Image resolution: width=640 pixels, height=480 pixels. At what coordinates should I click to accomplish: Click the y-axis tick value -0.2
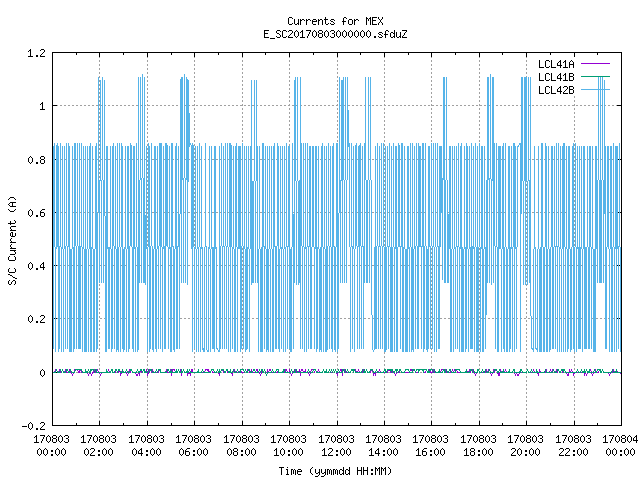click(33, 426)
